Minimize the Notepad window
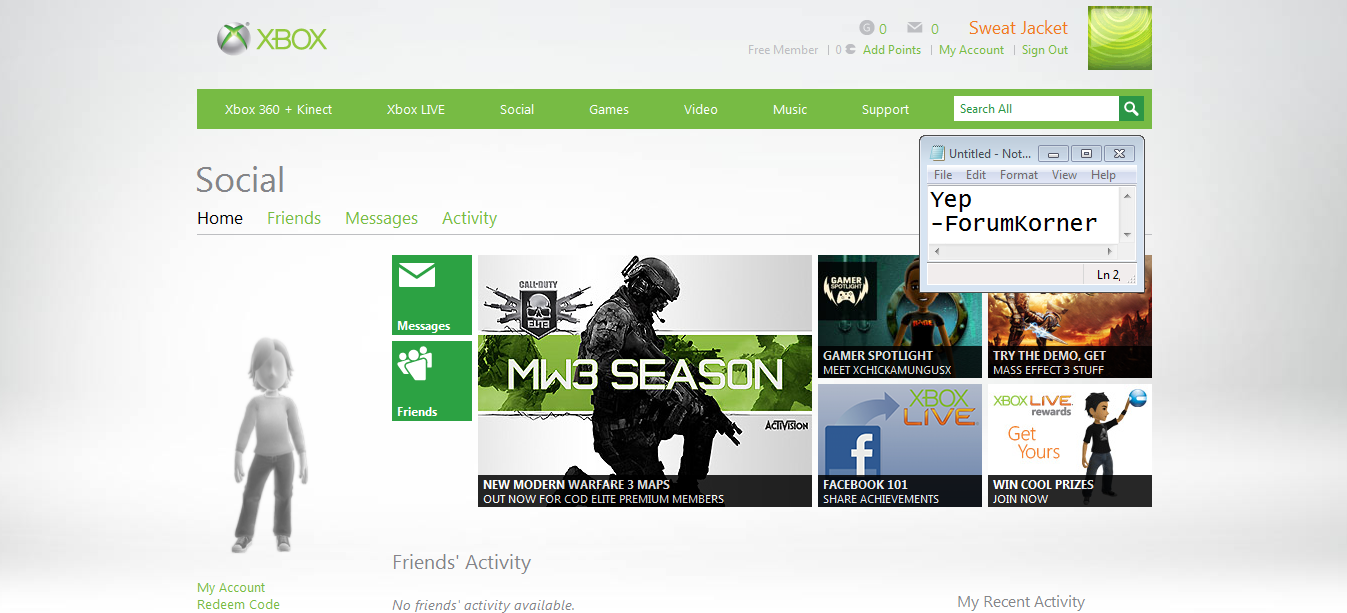Image resolution: width=1347 pixels, height=613 pixels. (1053, 154)
